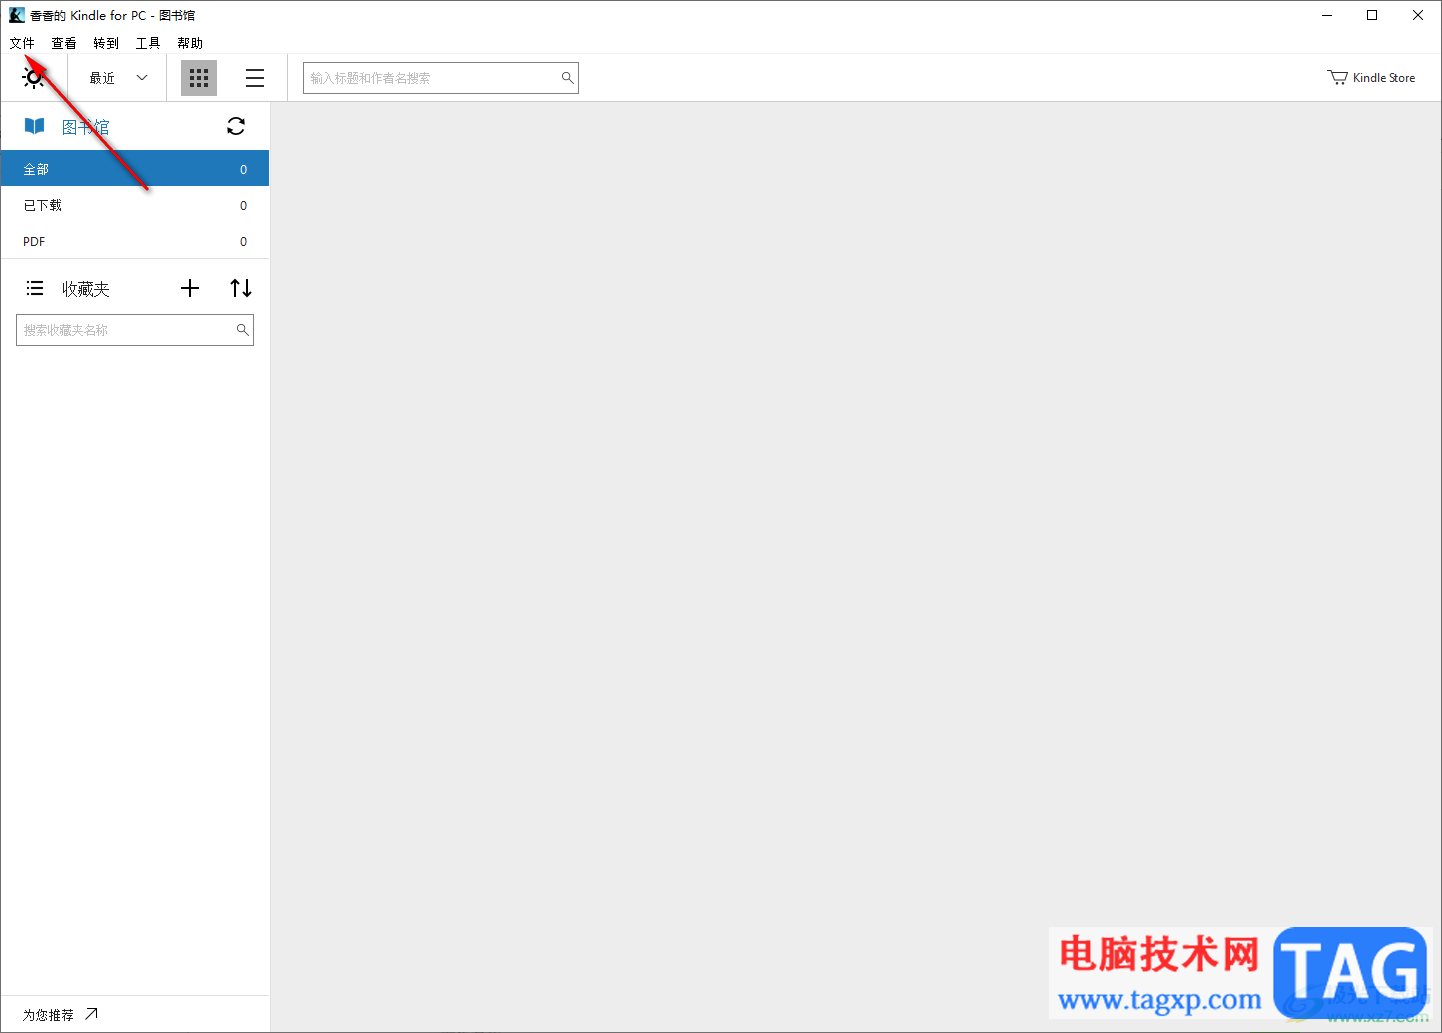Open the Kindle Store
The height and width of the screenshot is (1033, 1442).
point(1371,78)
